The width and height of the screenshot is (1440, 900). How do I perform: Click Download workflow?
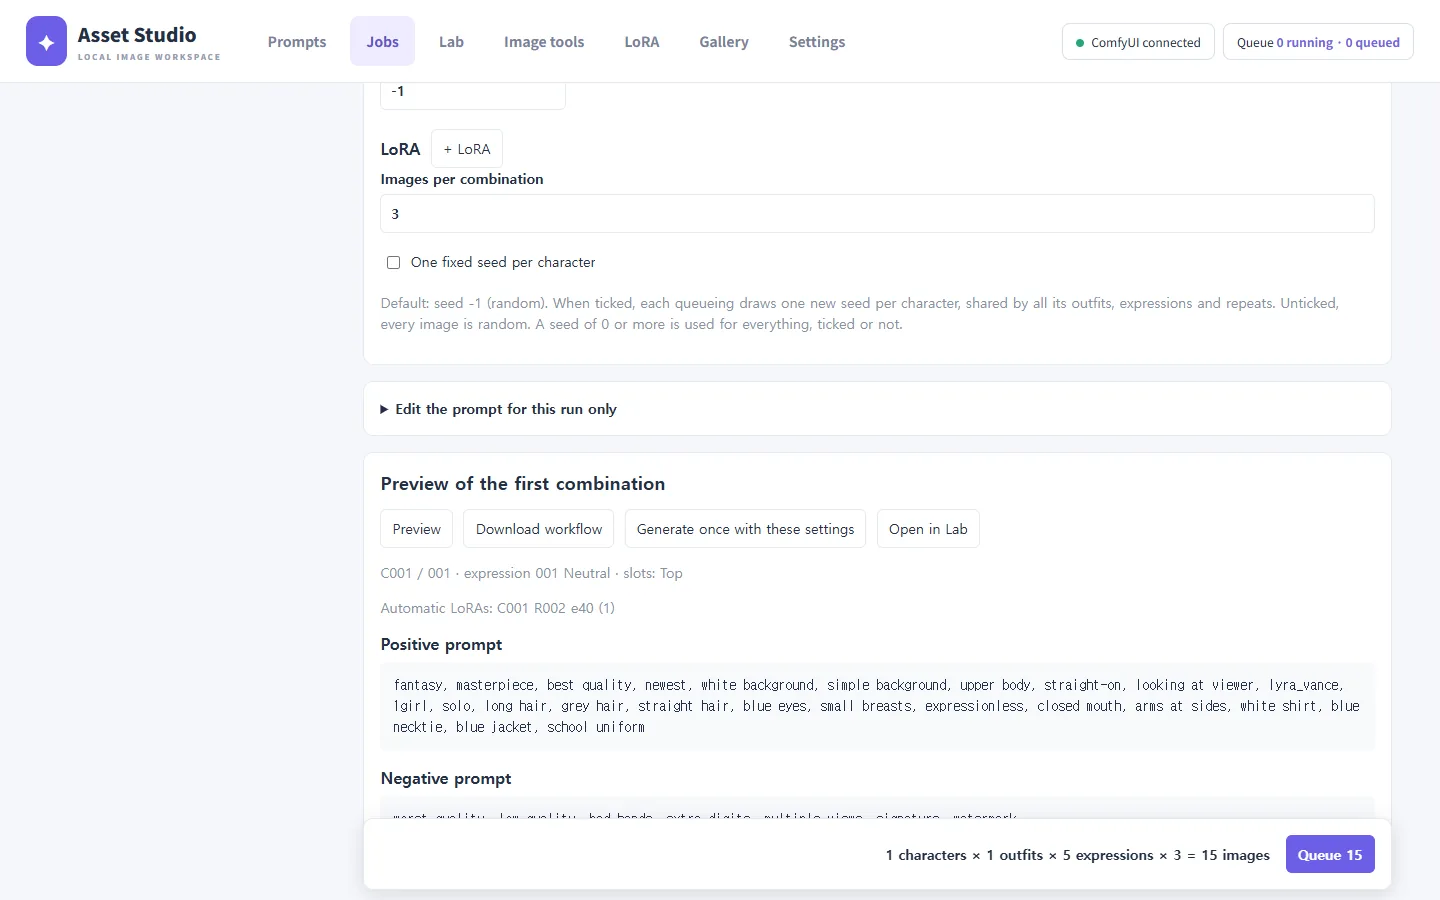click(539, 529)
